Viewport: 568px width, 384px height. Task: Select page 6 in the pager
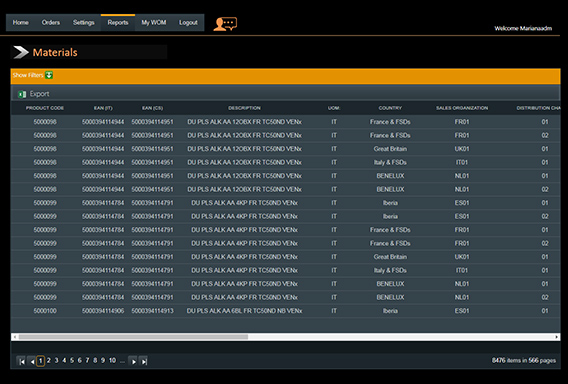click(x=80, y=360)
